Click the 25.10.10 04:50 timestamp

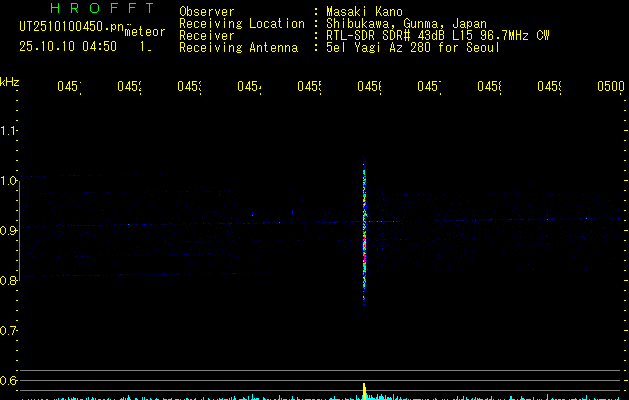(68, 46)
